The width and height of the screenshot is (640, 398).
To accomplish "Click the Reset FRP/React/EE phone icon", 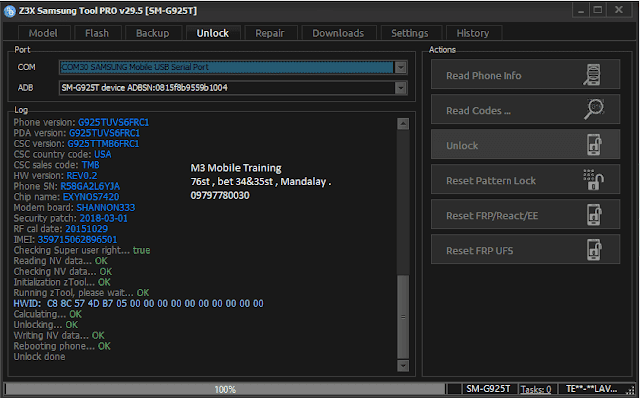I will click(594, 215).
